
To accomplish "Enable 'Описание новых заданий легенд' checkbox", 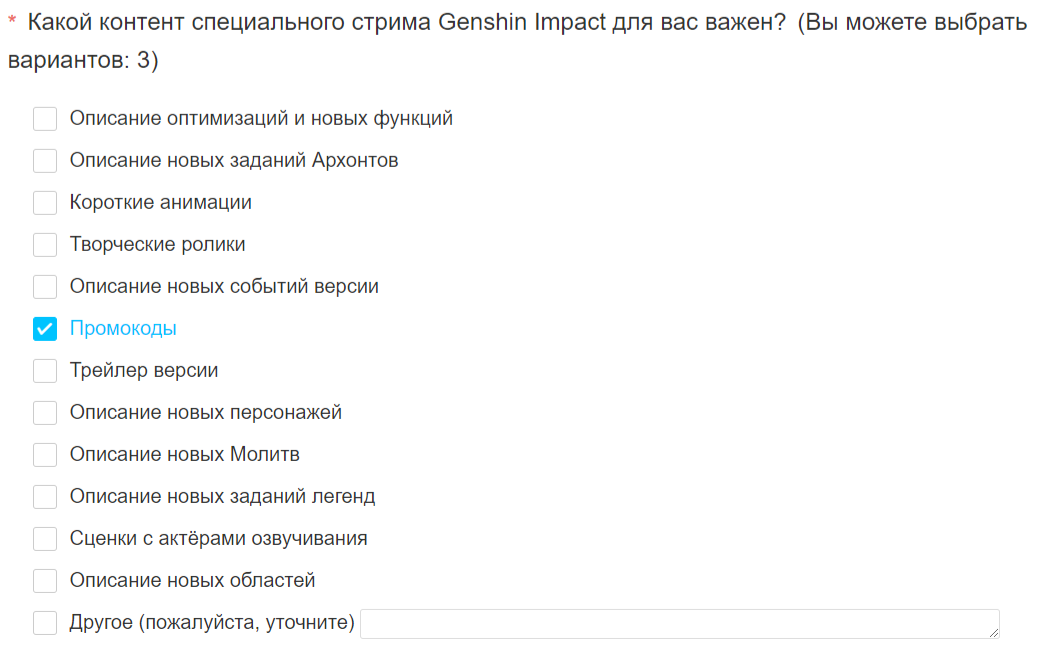I will 45,497.
